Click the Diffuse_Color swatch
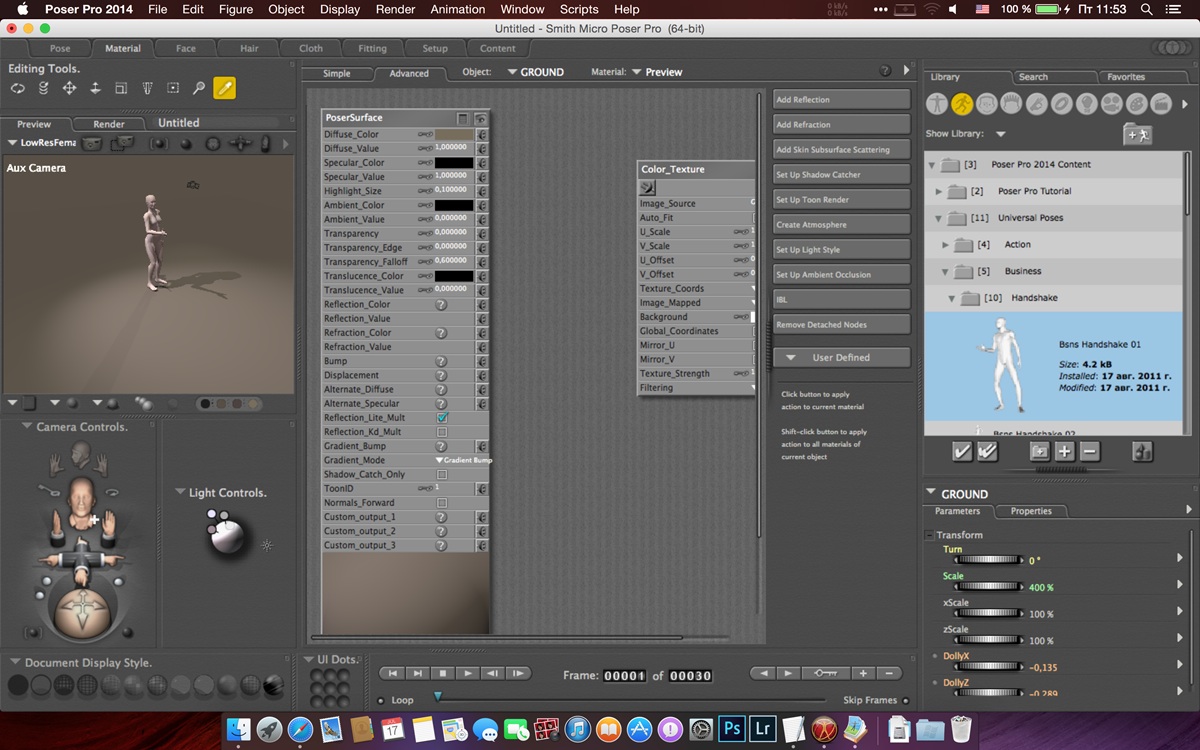Image resolution: width=1200 pixels, height=750 pixels. pyautogui.click(x=454, y=134)
